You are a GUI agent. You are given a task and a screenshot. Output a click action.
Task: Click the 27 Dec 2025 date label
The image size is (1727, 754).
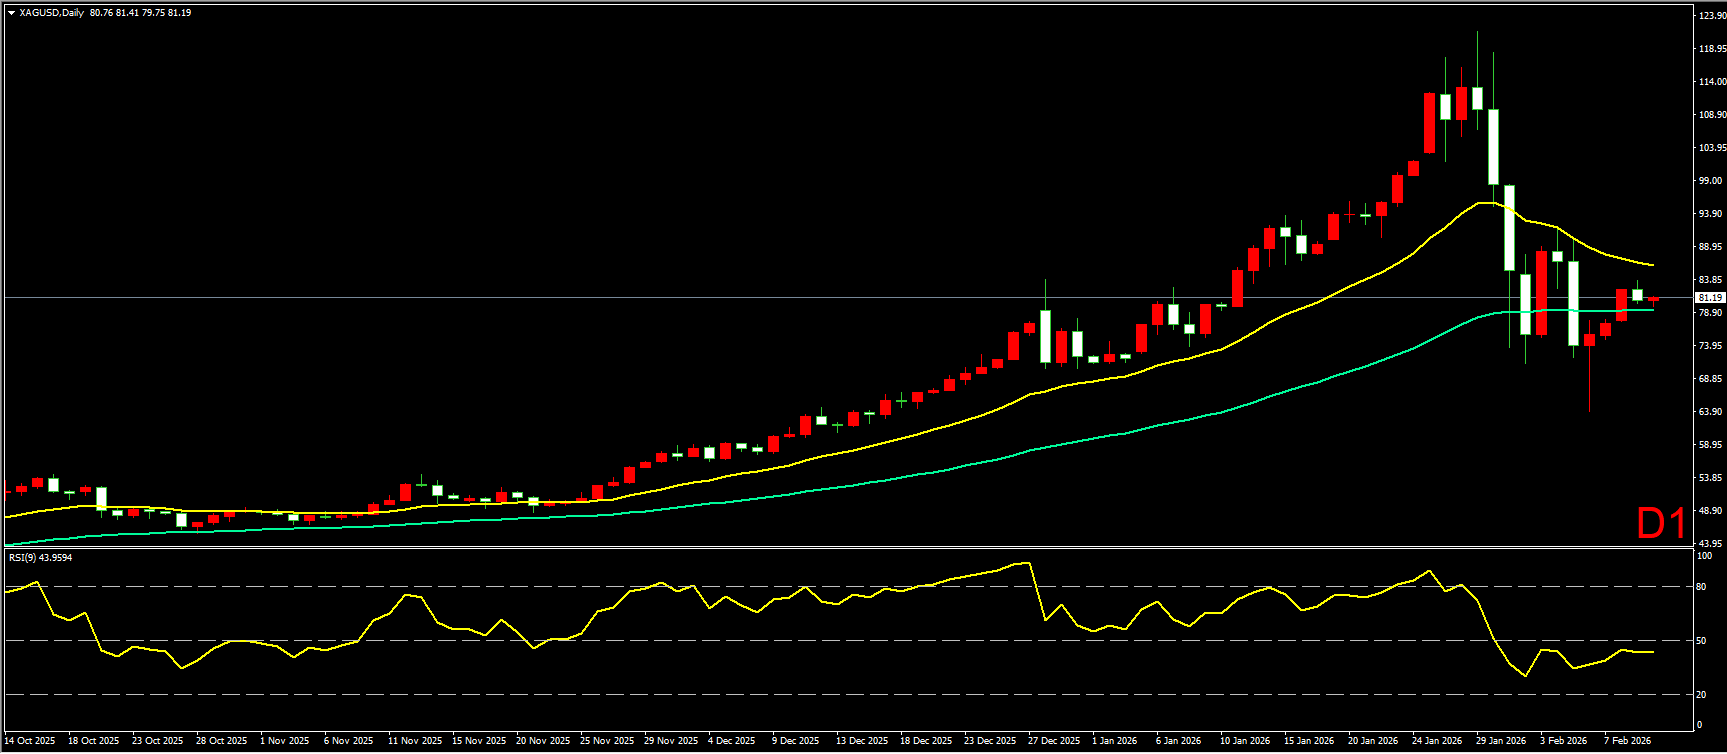coord(1055,741)
